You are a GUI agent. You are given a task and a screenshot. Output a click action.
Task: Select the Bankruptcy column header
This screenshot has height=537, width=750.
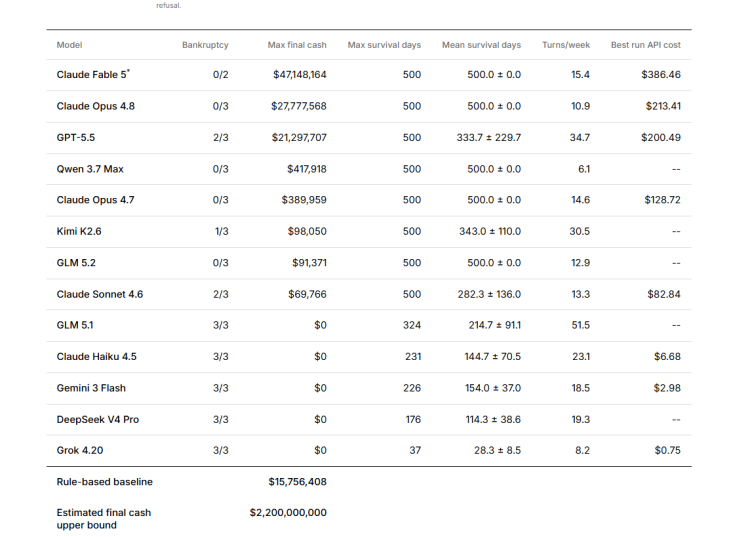click(x=205, y=45)
